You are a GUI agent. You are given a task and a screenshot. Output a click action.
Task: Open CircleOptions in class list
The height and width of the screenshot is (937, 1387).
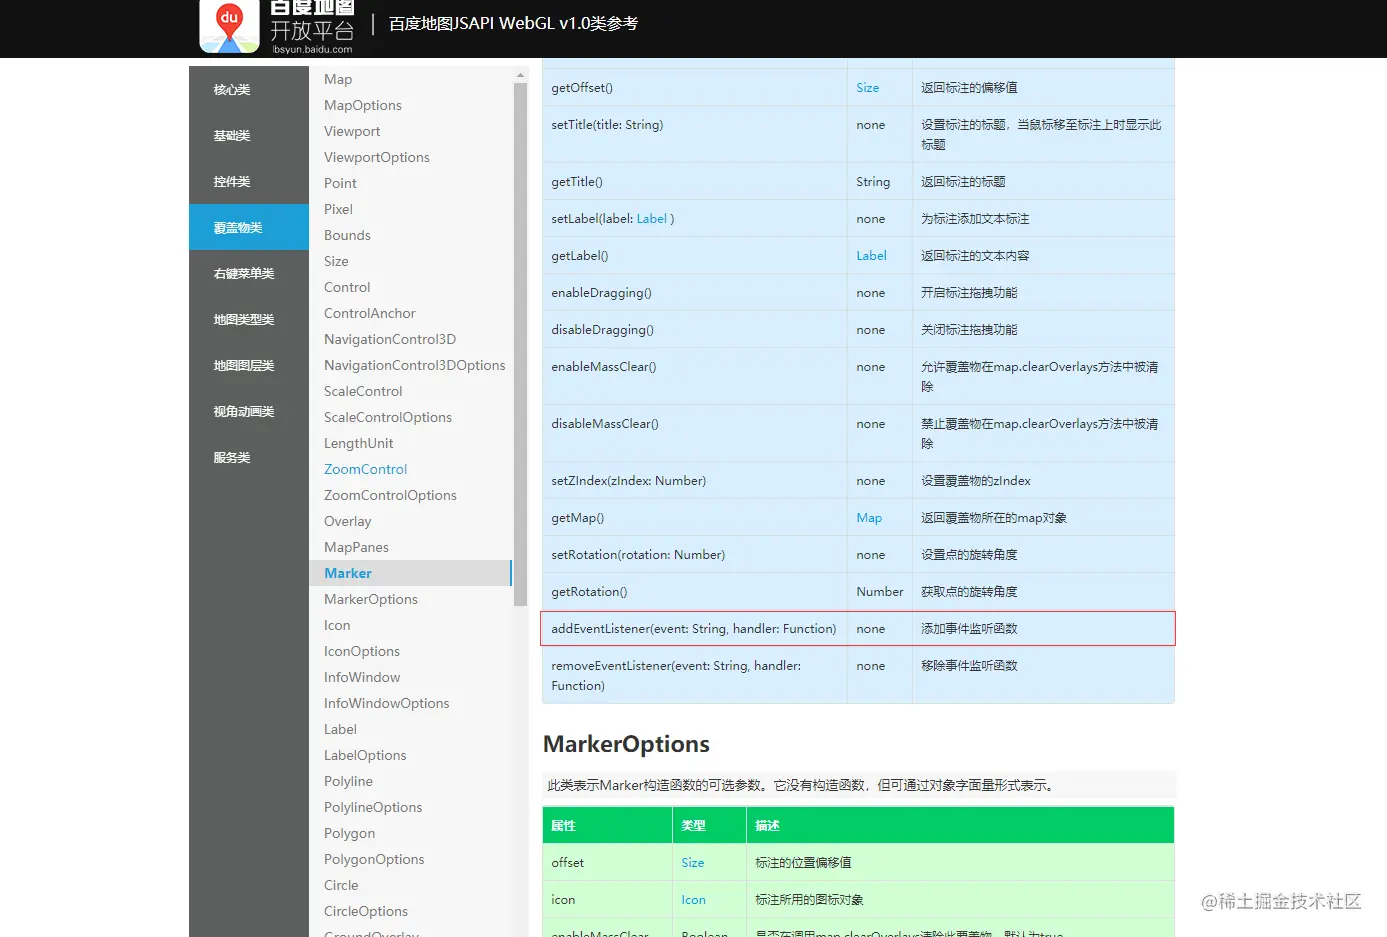point(366,911)
